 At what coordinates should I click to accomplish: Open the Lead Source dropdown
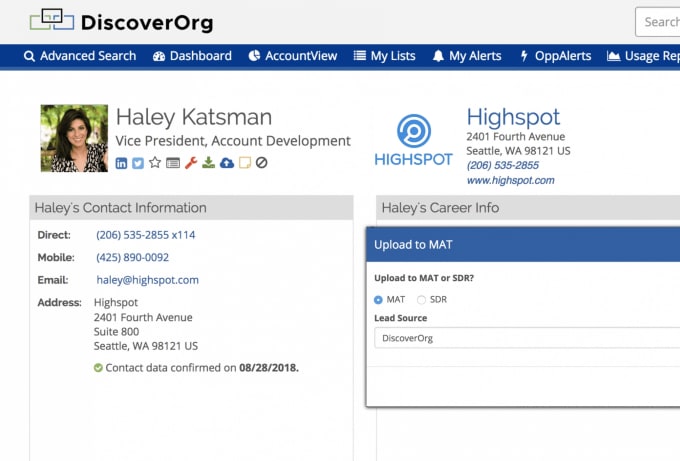(527, 338)
